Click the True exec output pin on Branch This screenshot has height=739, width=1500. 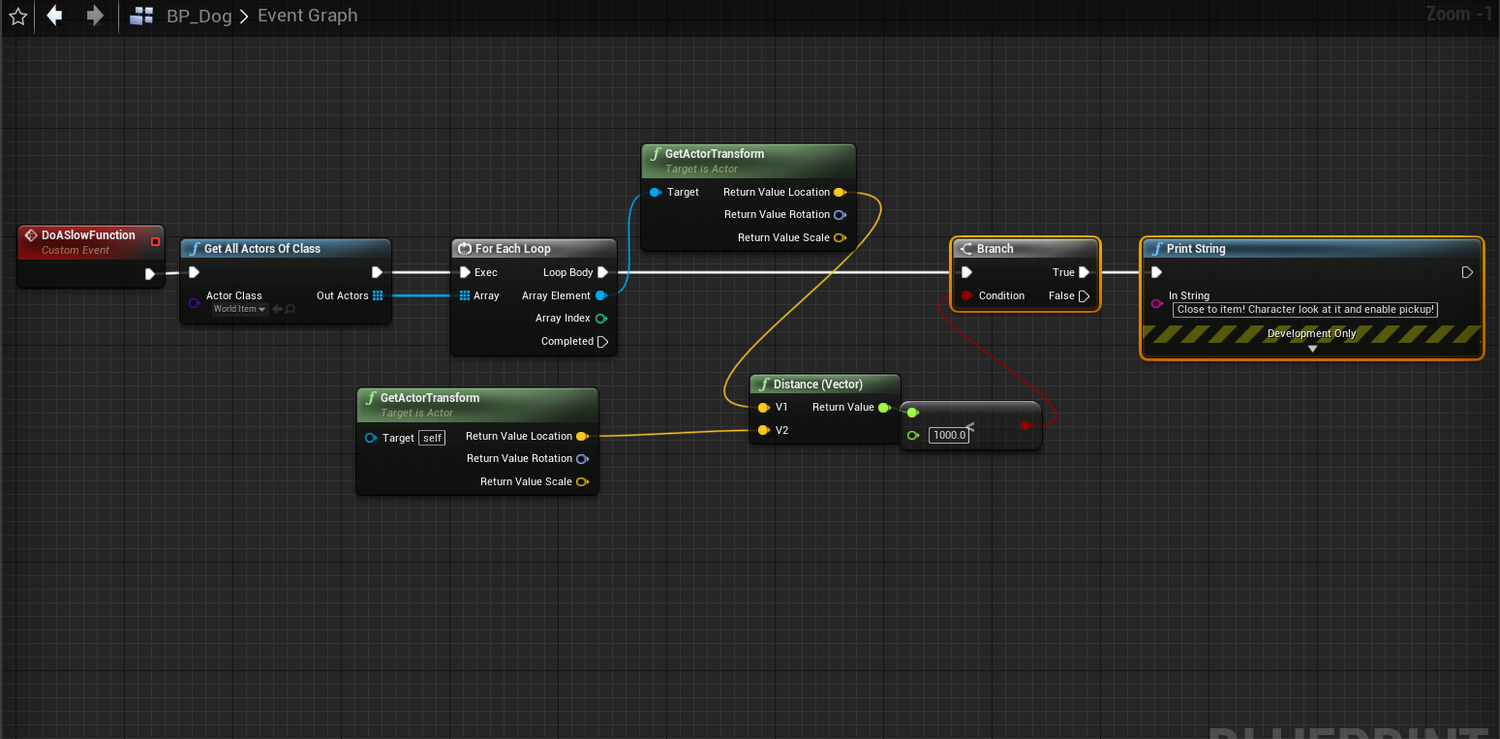pos(1084,272)
